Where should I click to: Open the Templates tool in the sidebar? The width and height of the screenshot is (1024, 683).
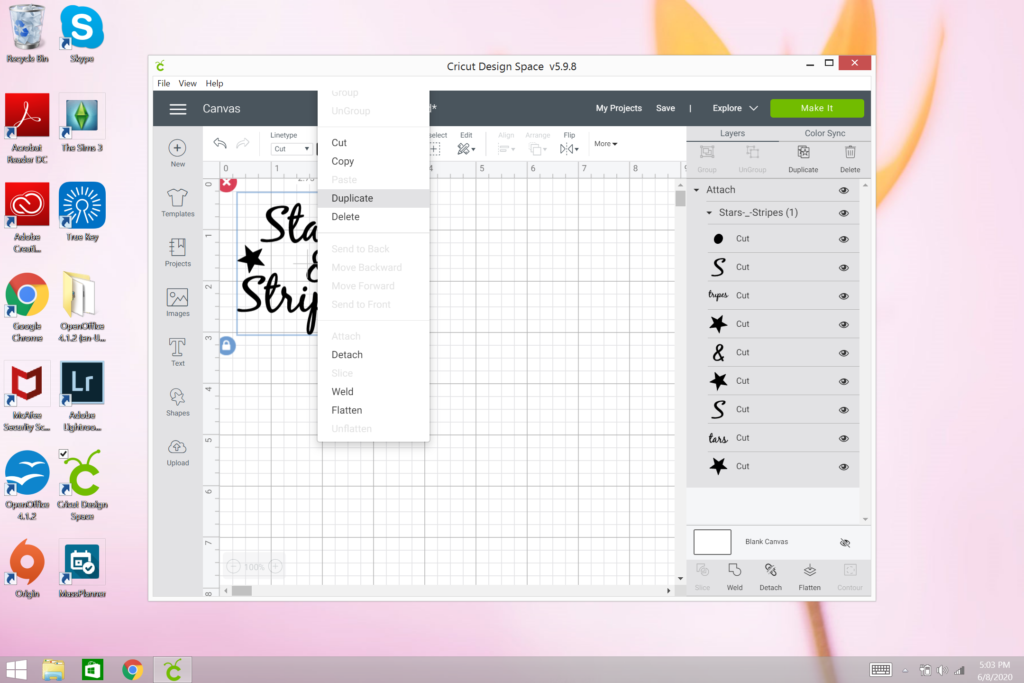(178, 201)
